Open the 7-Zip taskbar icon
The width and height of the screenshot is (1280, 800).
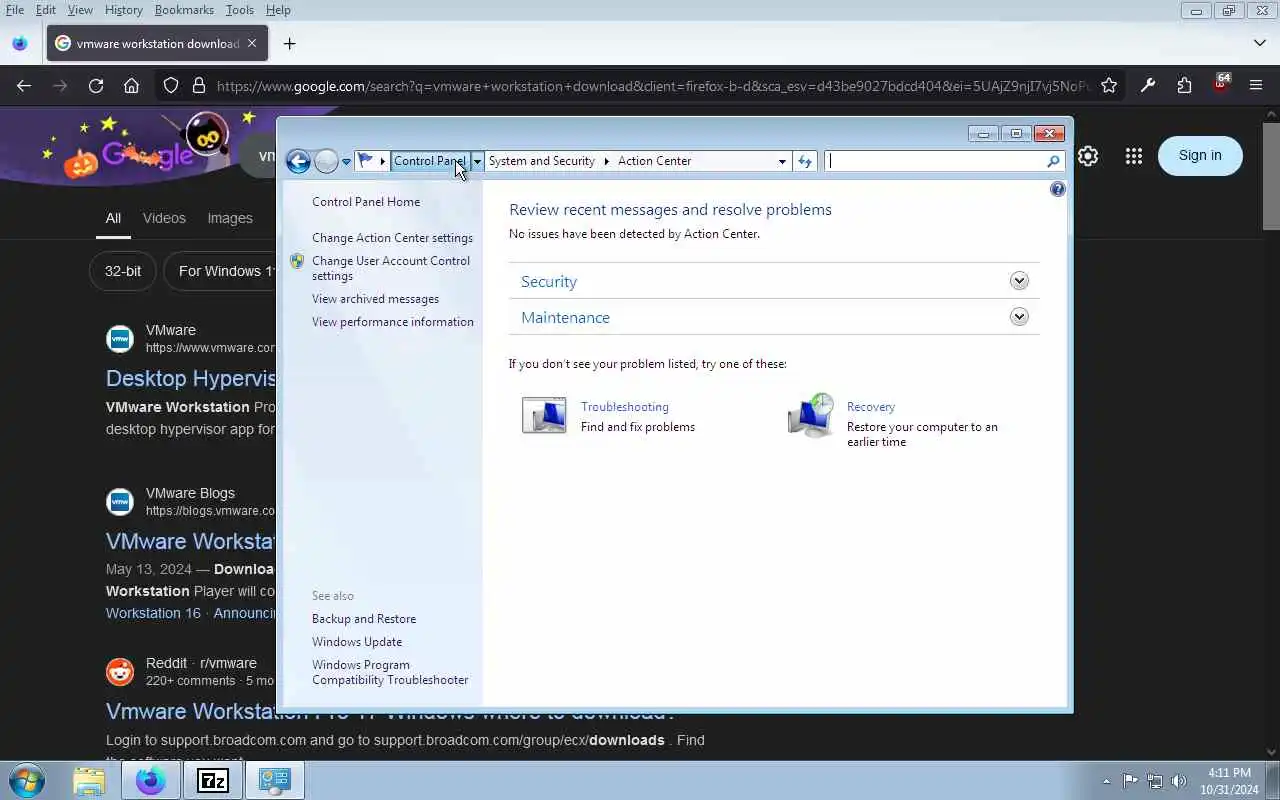click(x=212, y=780)
